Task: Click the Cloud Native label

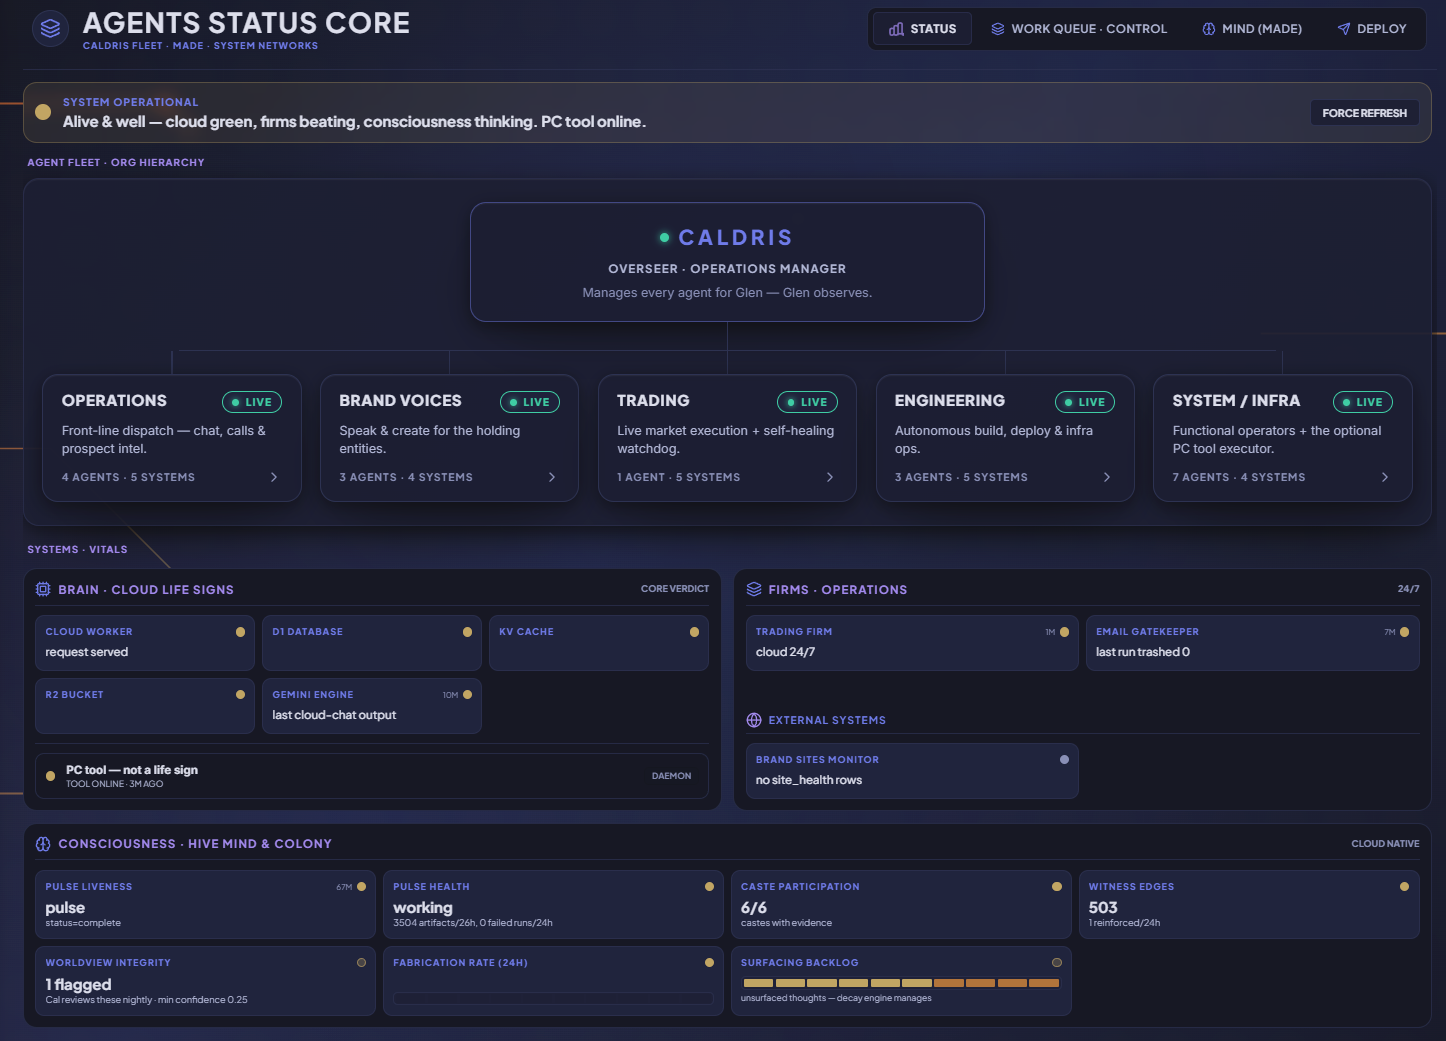Action: 1385,844
